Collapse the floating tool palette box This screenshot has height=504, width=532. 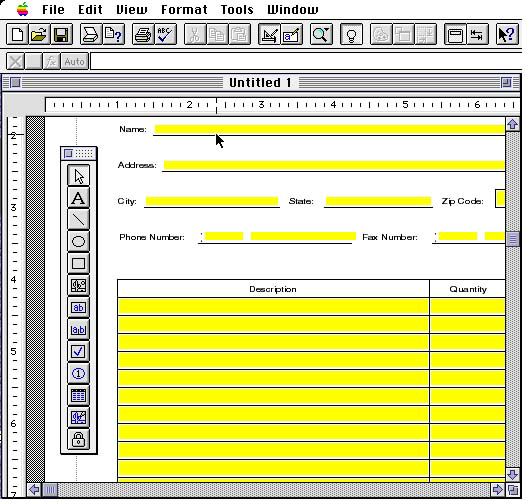click(x=68, y=154)
